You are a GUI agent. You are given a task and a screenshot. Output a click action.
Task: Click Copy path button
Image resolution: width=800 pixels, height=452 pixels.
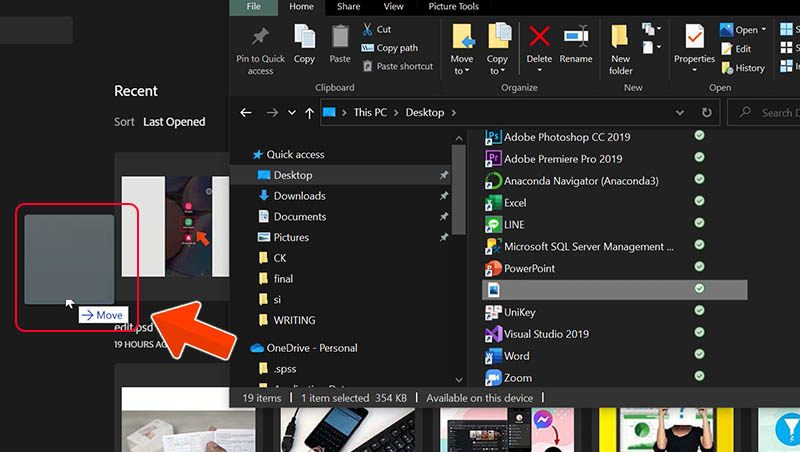(x=396, y=48)
